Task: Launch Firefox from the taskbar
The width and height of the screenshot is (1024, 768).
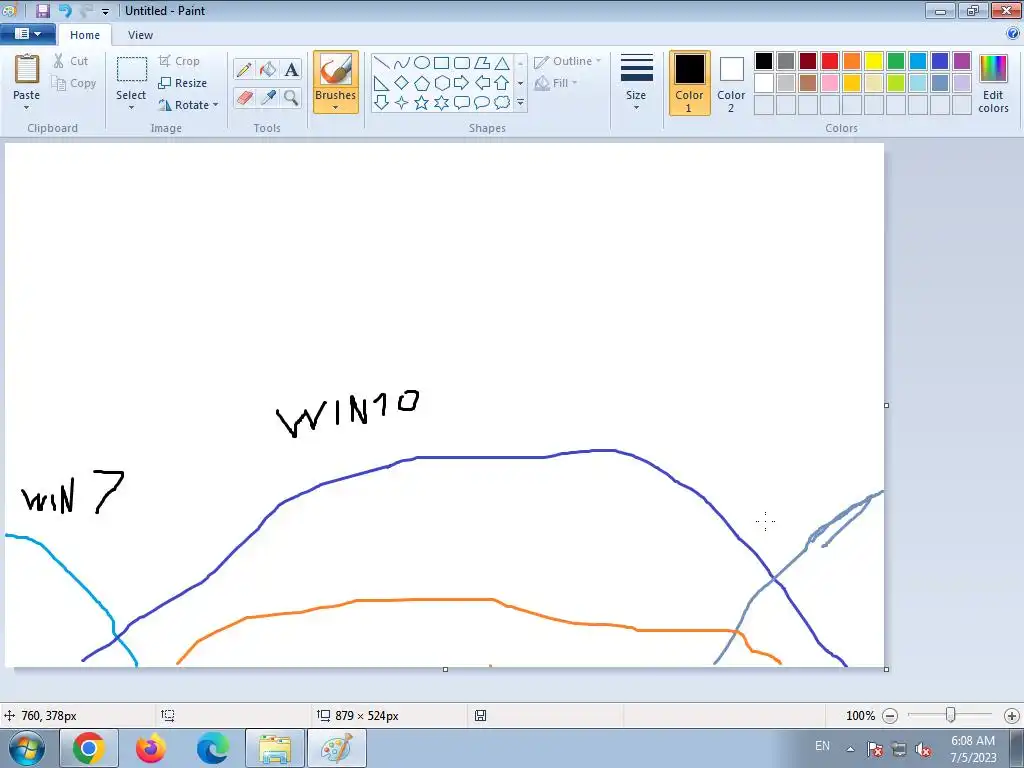Action: [151, 748]
